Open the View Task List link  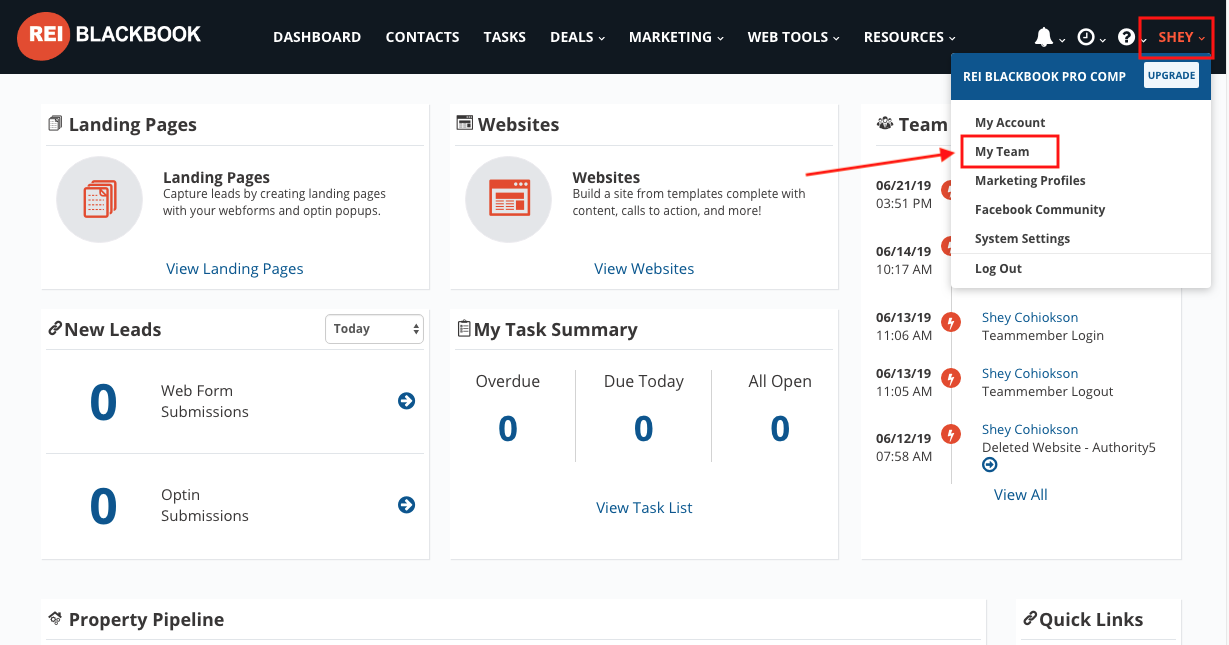[644, 508]
